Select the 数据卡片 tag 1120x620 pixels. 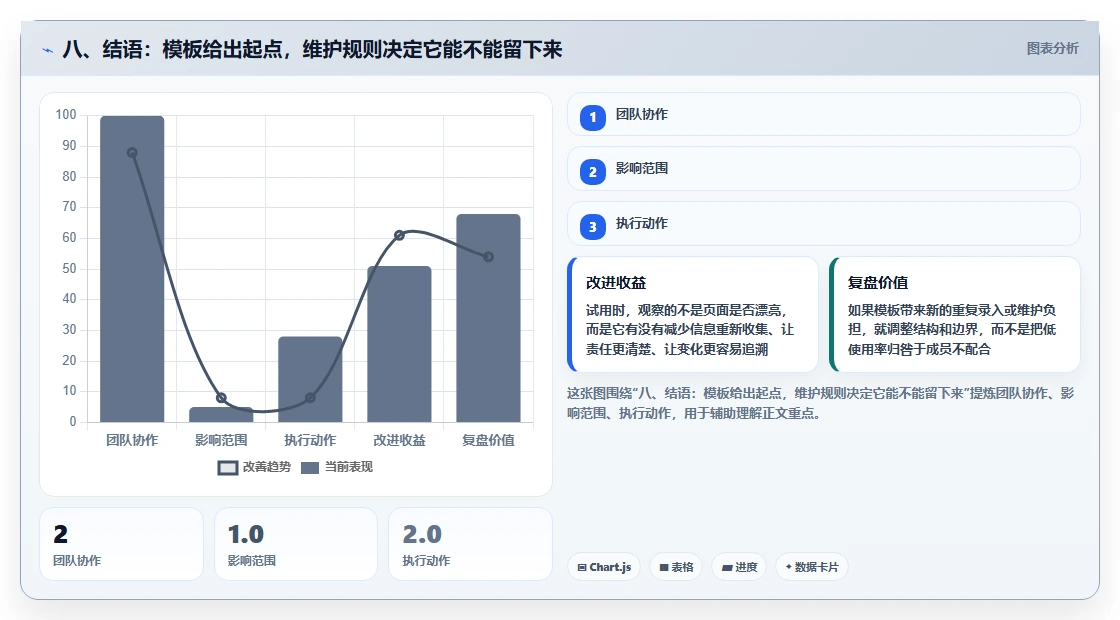point(811,567)
